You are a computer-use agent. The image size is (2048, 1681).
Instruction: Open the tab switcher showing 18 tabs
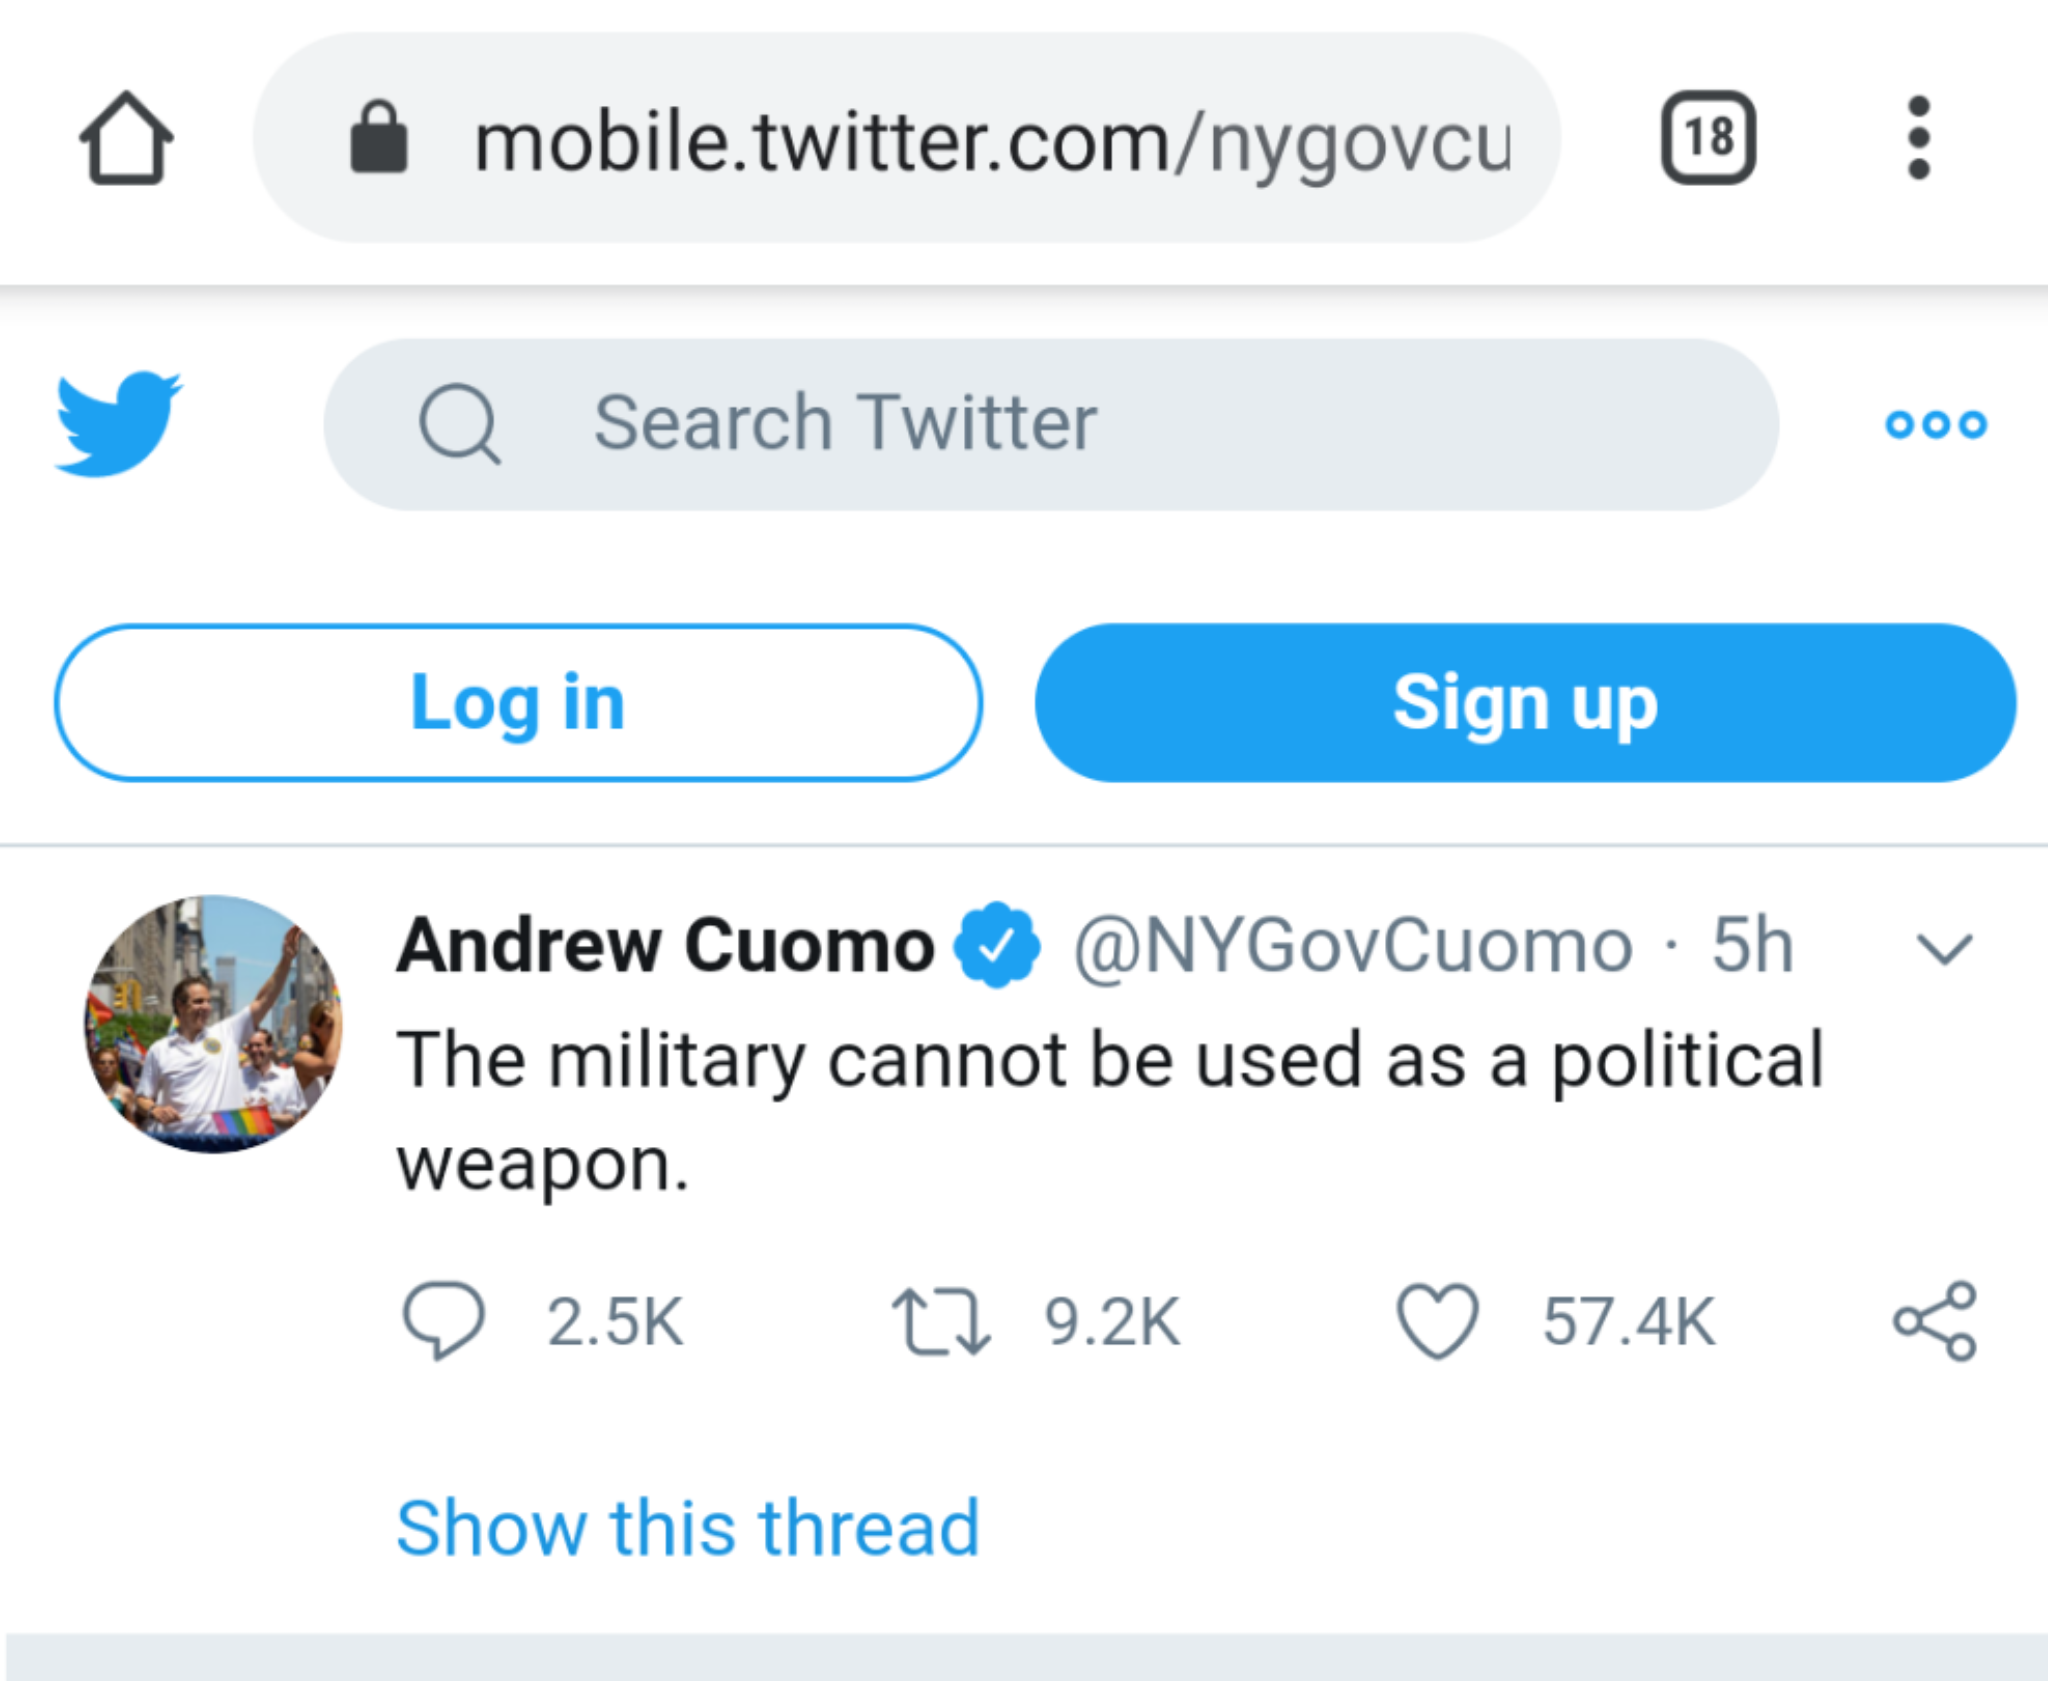click(1708, 138)
